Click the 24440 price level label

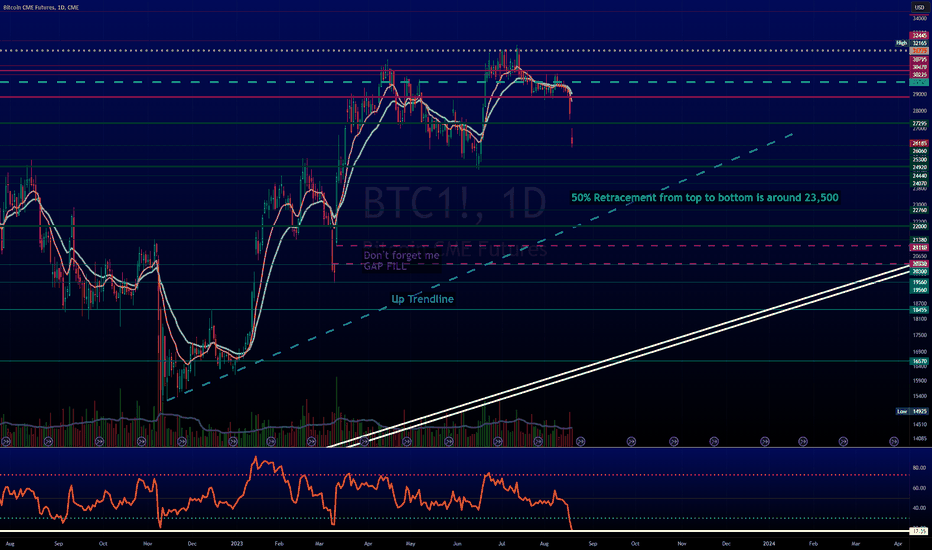[920, 175]
